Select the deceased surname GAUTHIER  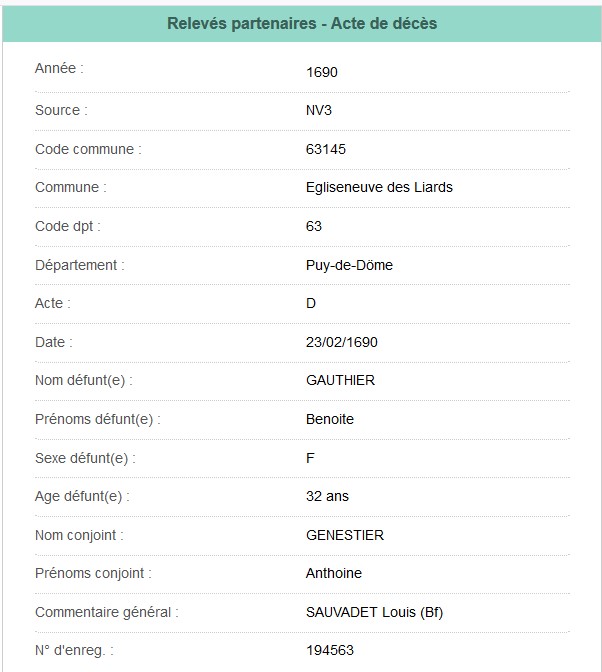[x=340, y=381]
